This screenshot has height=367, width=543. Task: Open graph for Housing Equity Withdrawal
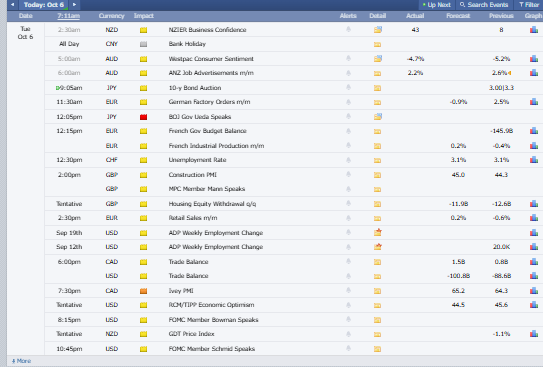534,204
